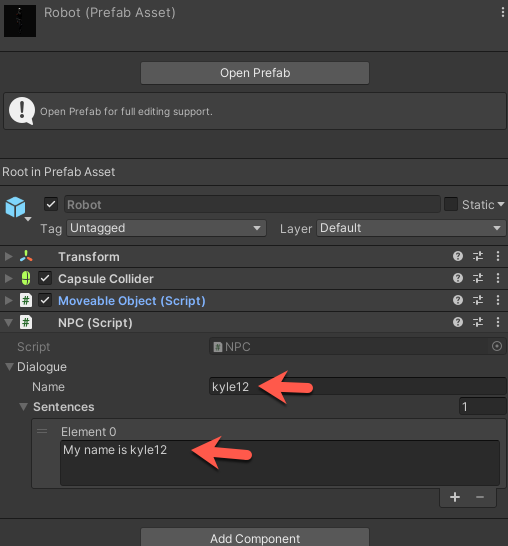The height and width of the screenshot is (546, 508).
Task: Disable the Capsule Collider checkbox
Action: 45,278
